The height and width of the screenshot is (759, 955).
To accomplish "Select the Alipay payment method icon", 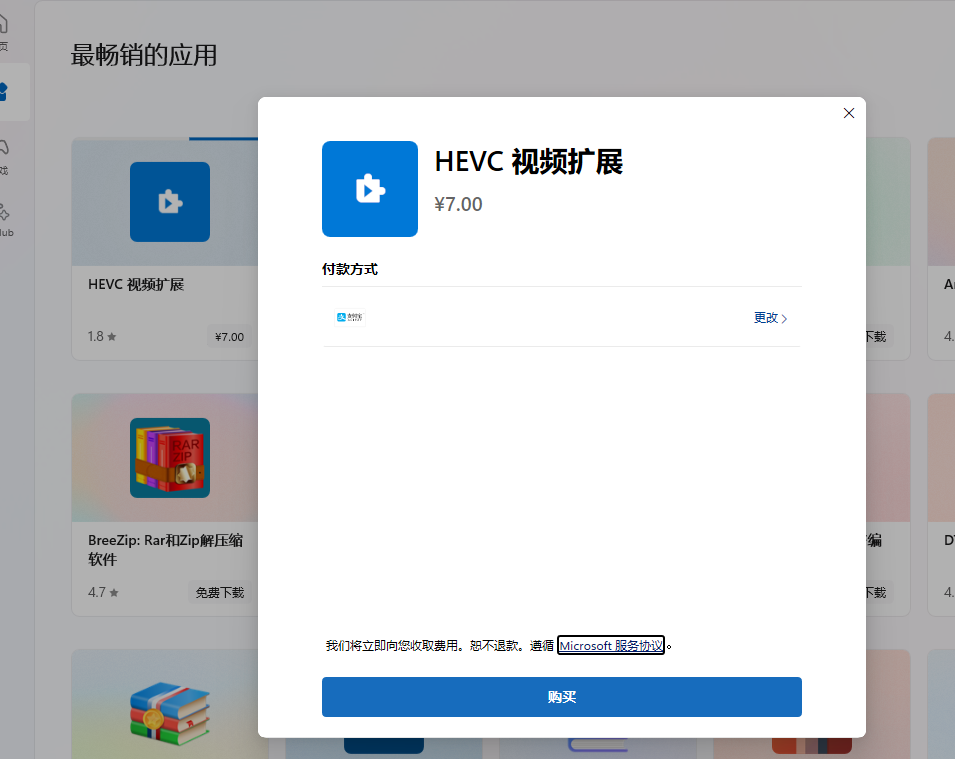I will [349, 317].
